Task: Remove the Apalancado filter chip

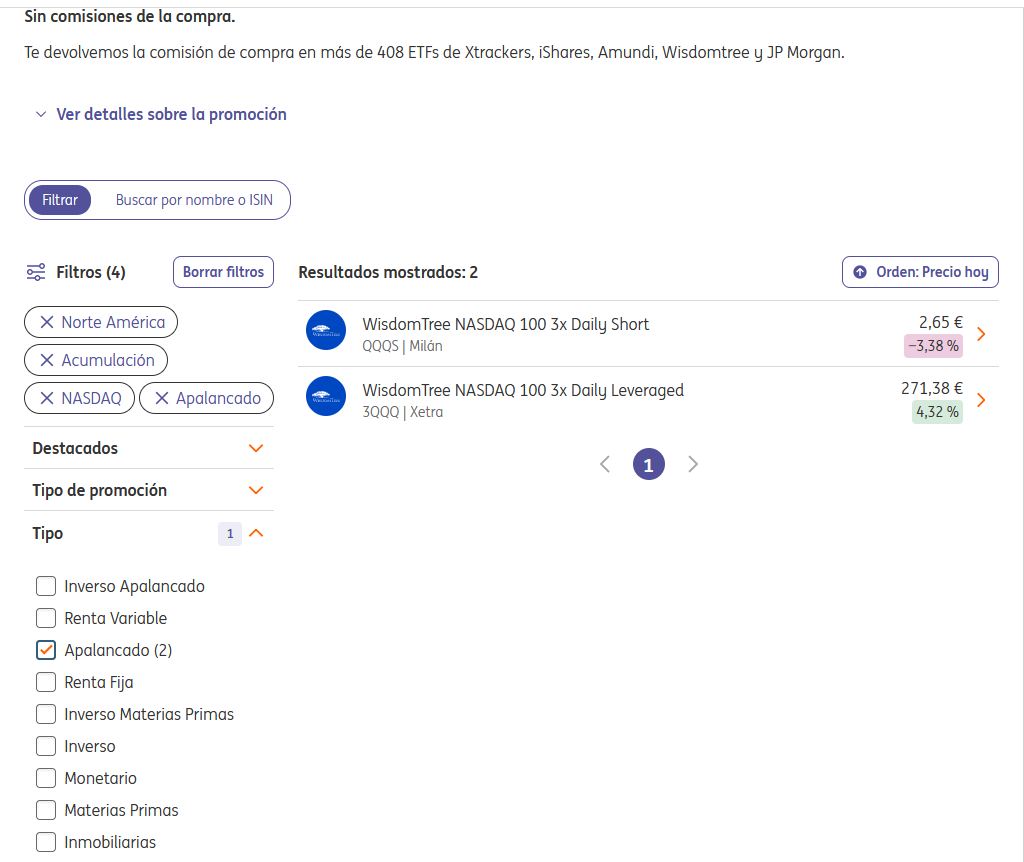Action: [x=161, y=398]
